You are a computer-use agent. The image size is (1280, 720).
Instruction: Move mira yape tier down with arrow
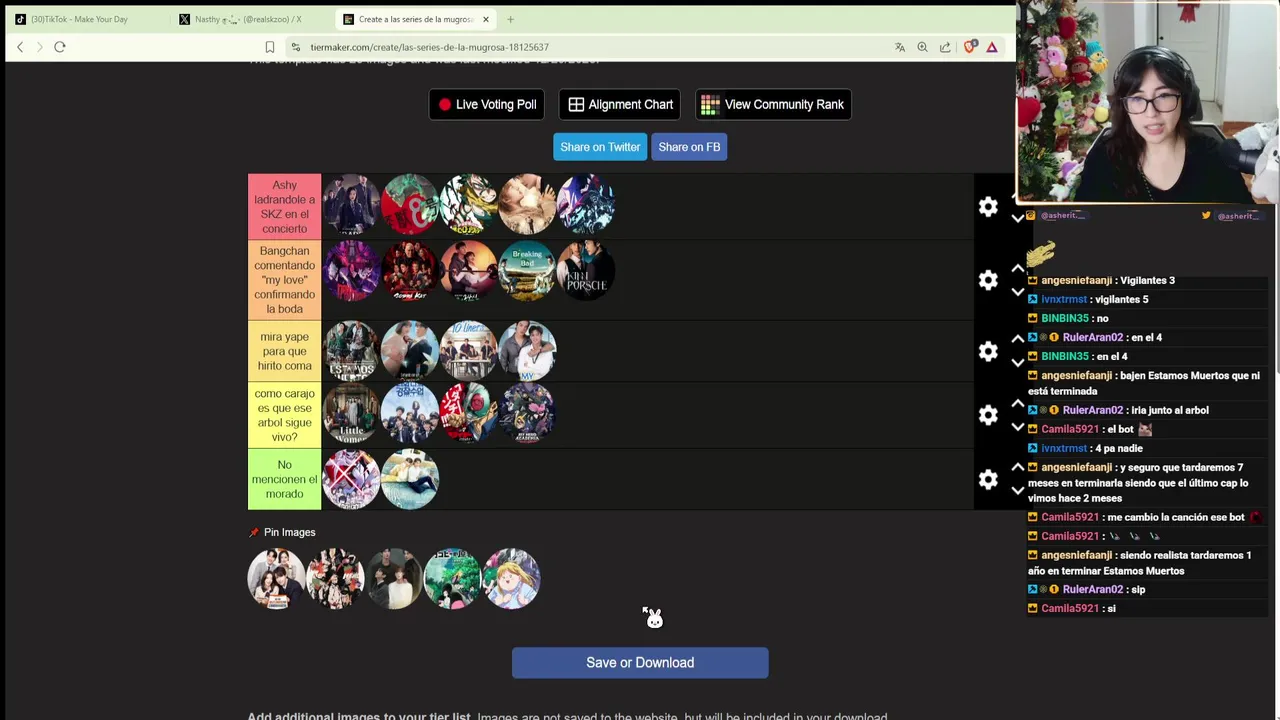pyautogui.click(x=1018, y=363)
